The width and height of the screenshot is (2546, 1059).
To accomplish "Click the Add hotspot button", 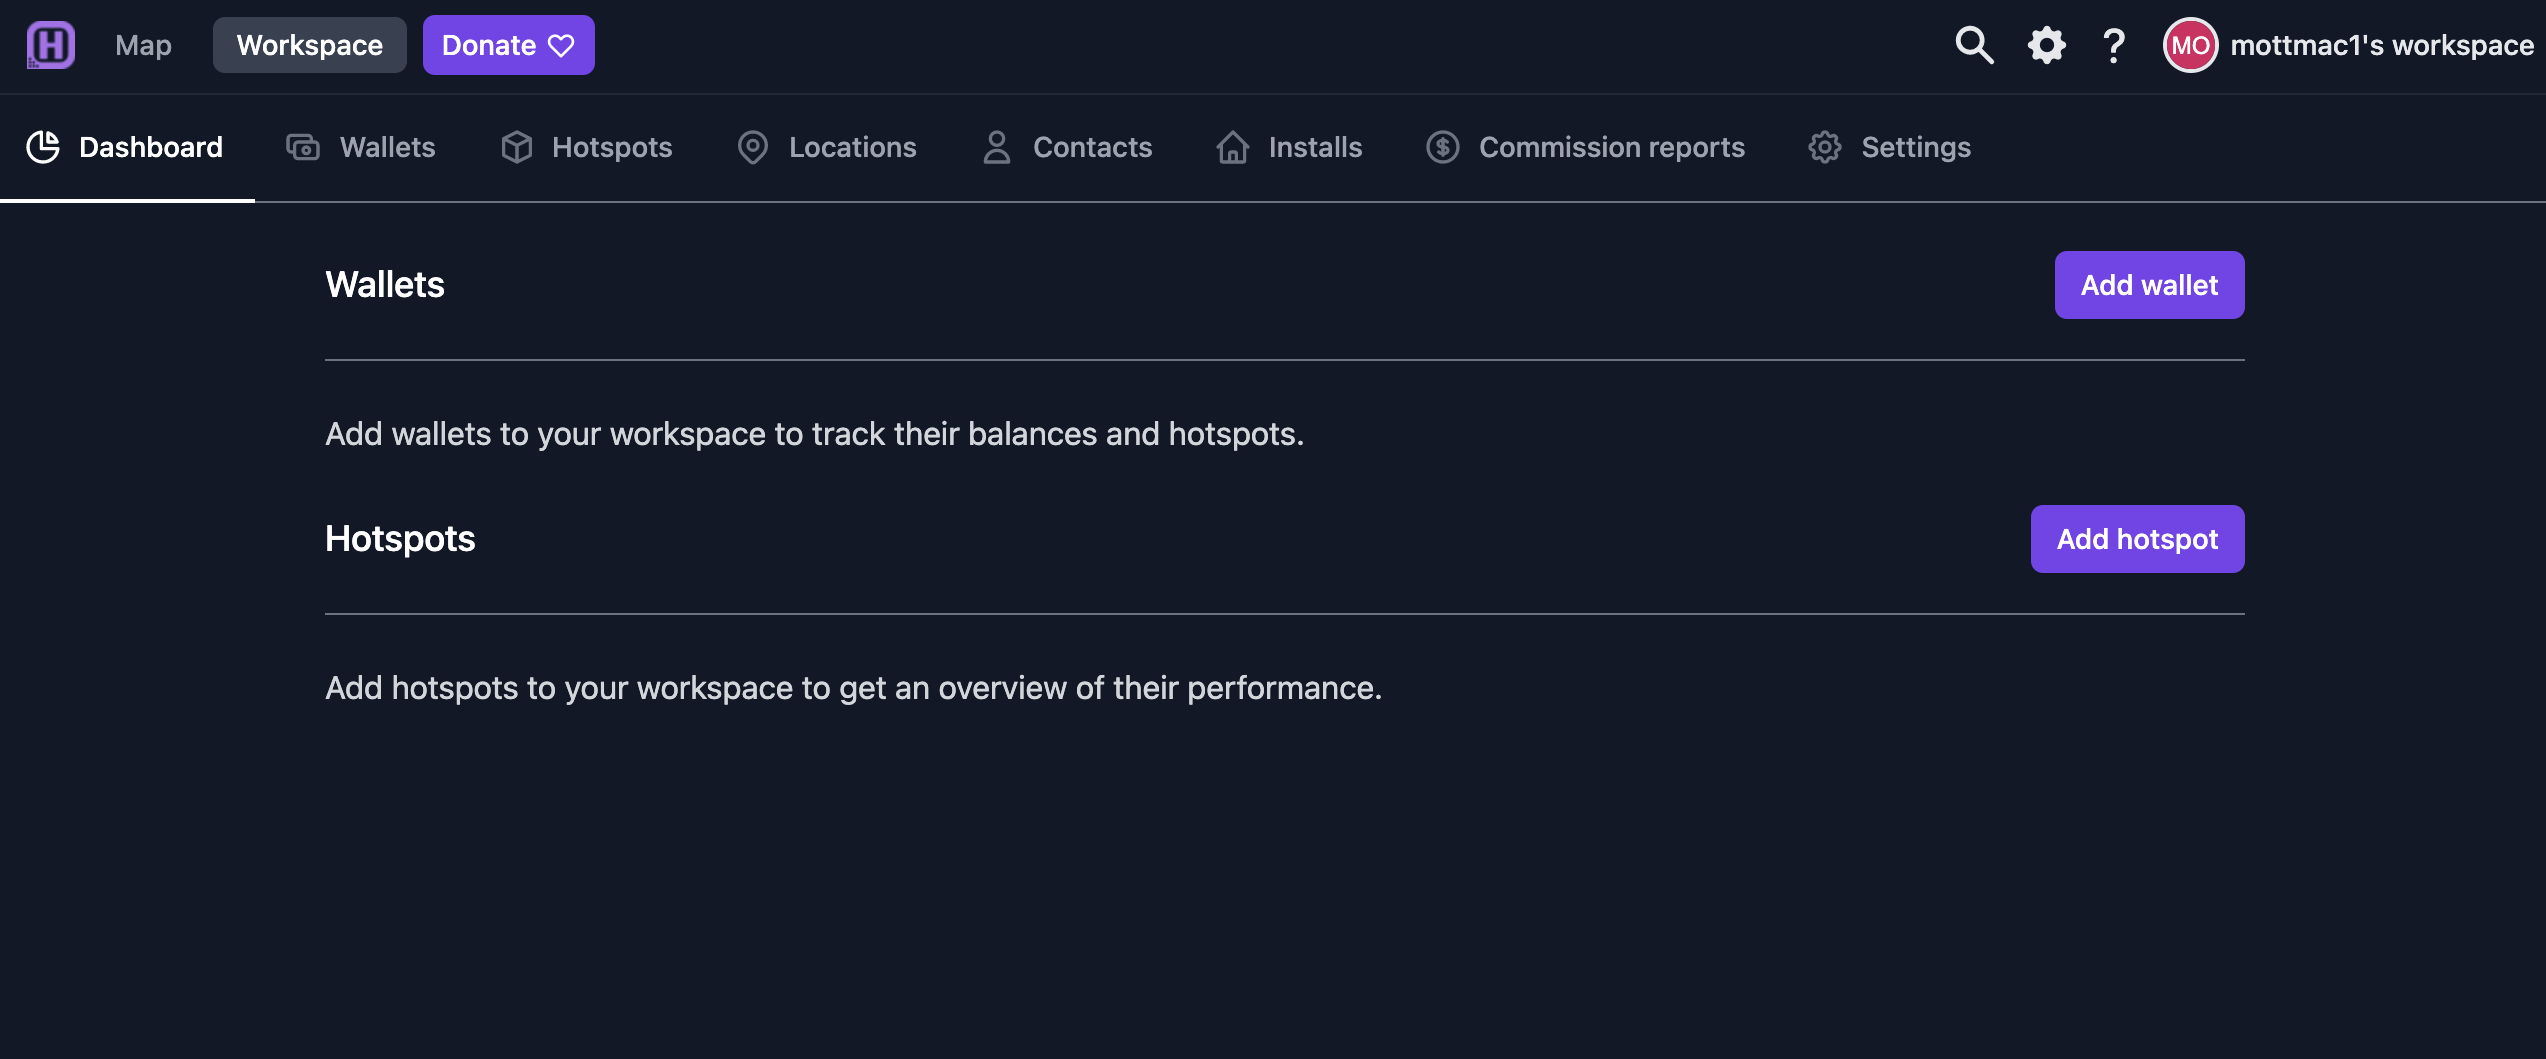I will coord(2137,539).
